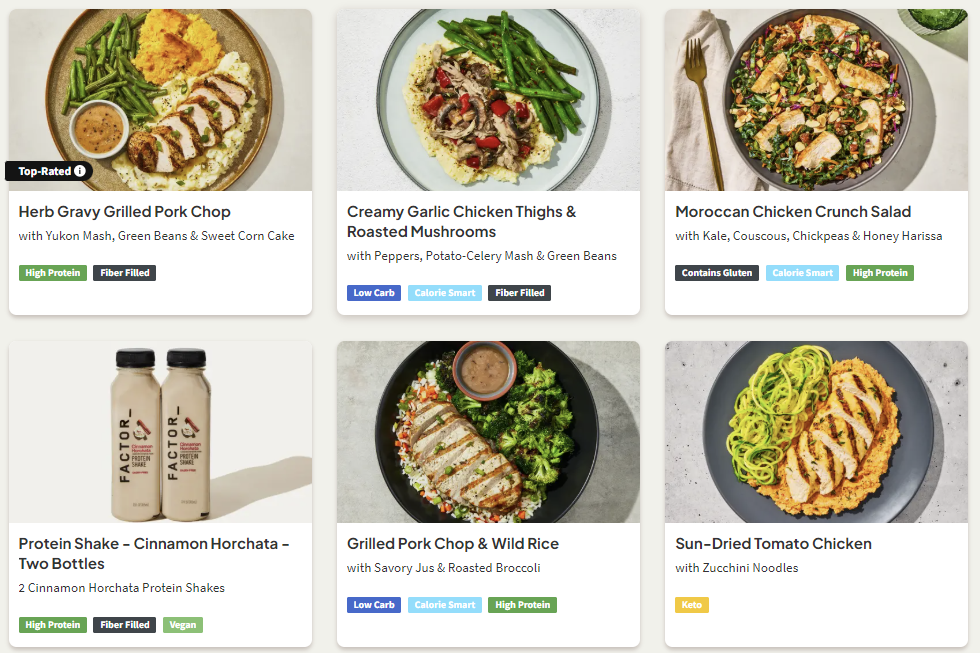
Task: Open Creamy Garlic Chicken Thighs & Roasted Mushrooms title
Action: click(461, 222)
